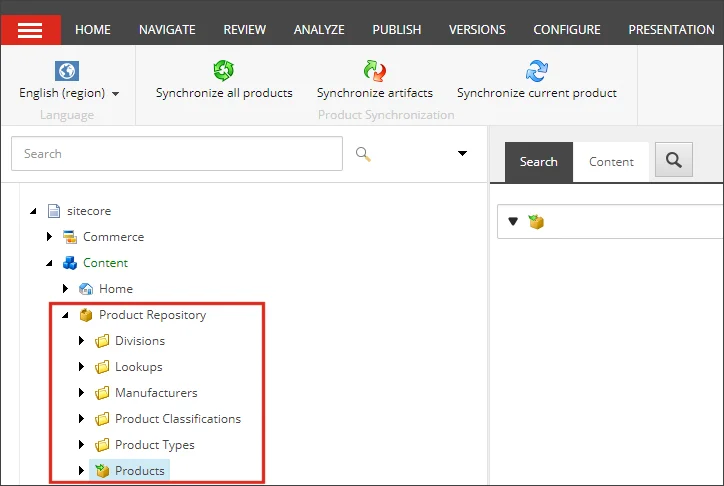This screenshot has height=486, width=724.
Task: Collapse the Content tree node
Action: coord(49,263)
